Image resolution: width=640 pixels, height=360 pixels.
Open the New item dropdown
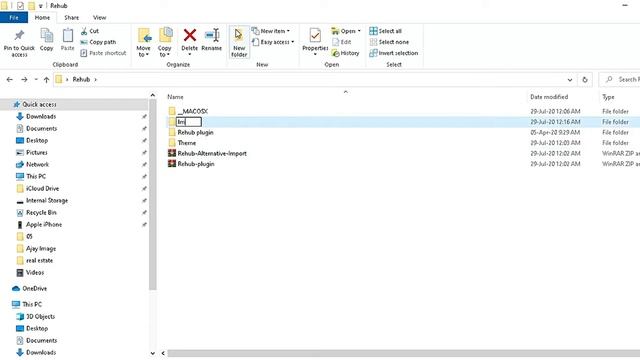[x=271, y=31]
